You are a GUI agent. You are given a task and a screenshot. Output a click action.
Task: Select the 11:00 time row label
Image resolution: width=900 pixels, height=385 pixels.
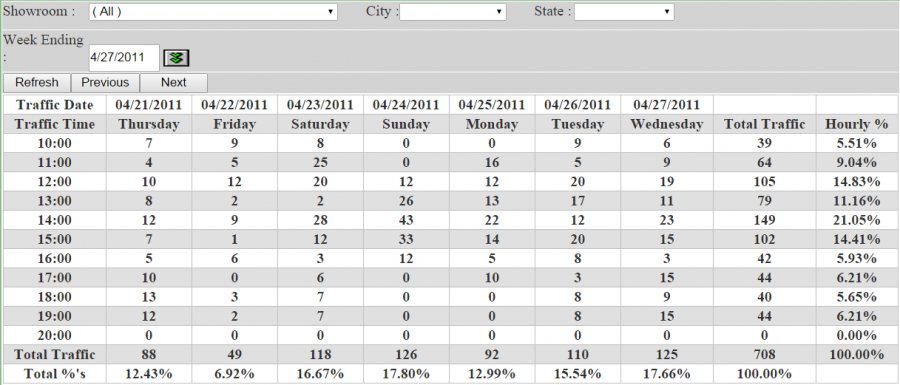[55, 162]
